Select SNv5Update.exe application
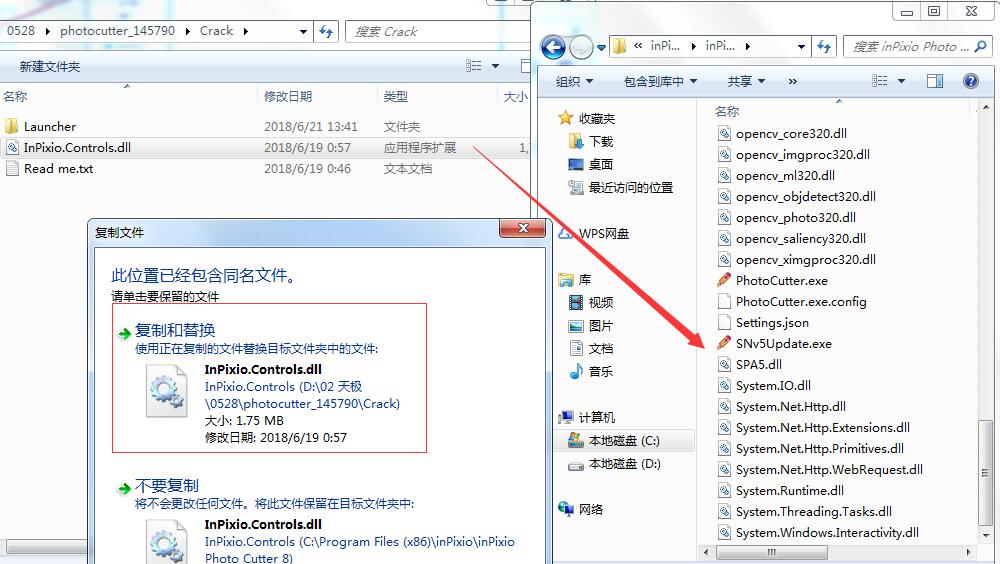 [783, 344]
